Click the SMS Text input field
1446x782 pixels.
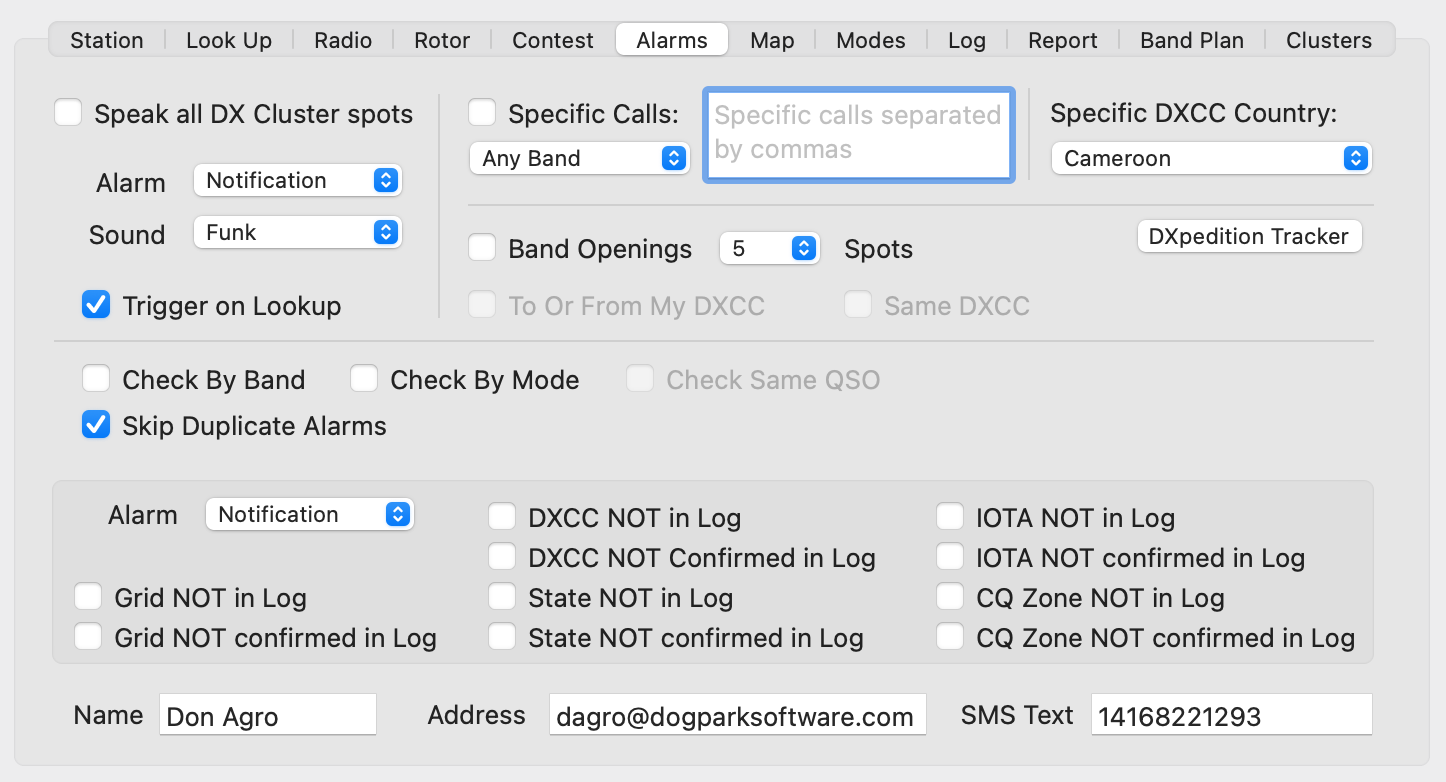tap(1231, 716)
